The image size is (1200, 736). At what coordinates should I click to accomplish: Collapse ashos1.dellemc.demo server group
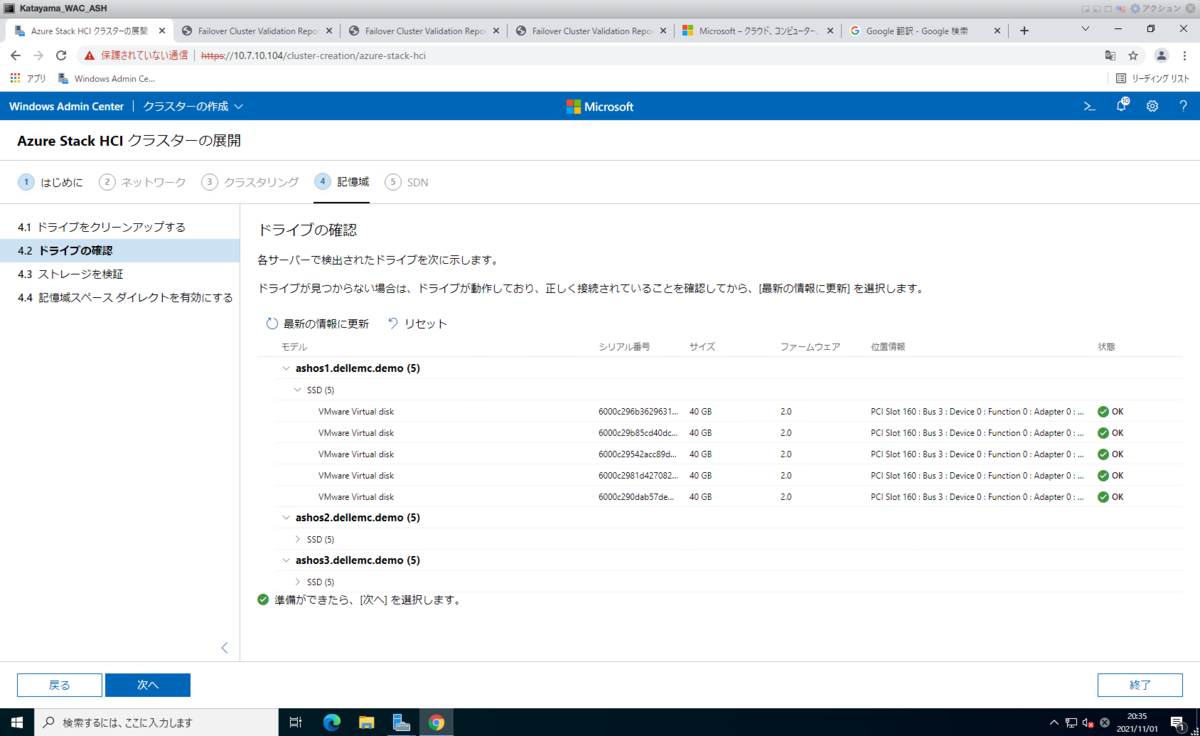(x=286, y=368)
